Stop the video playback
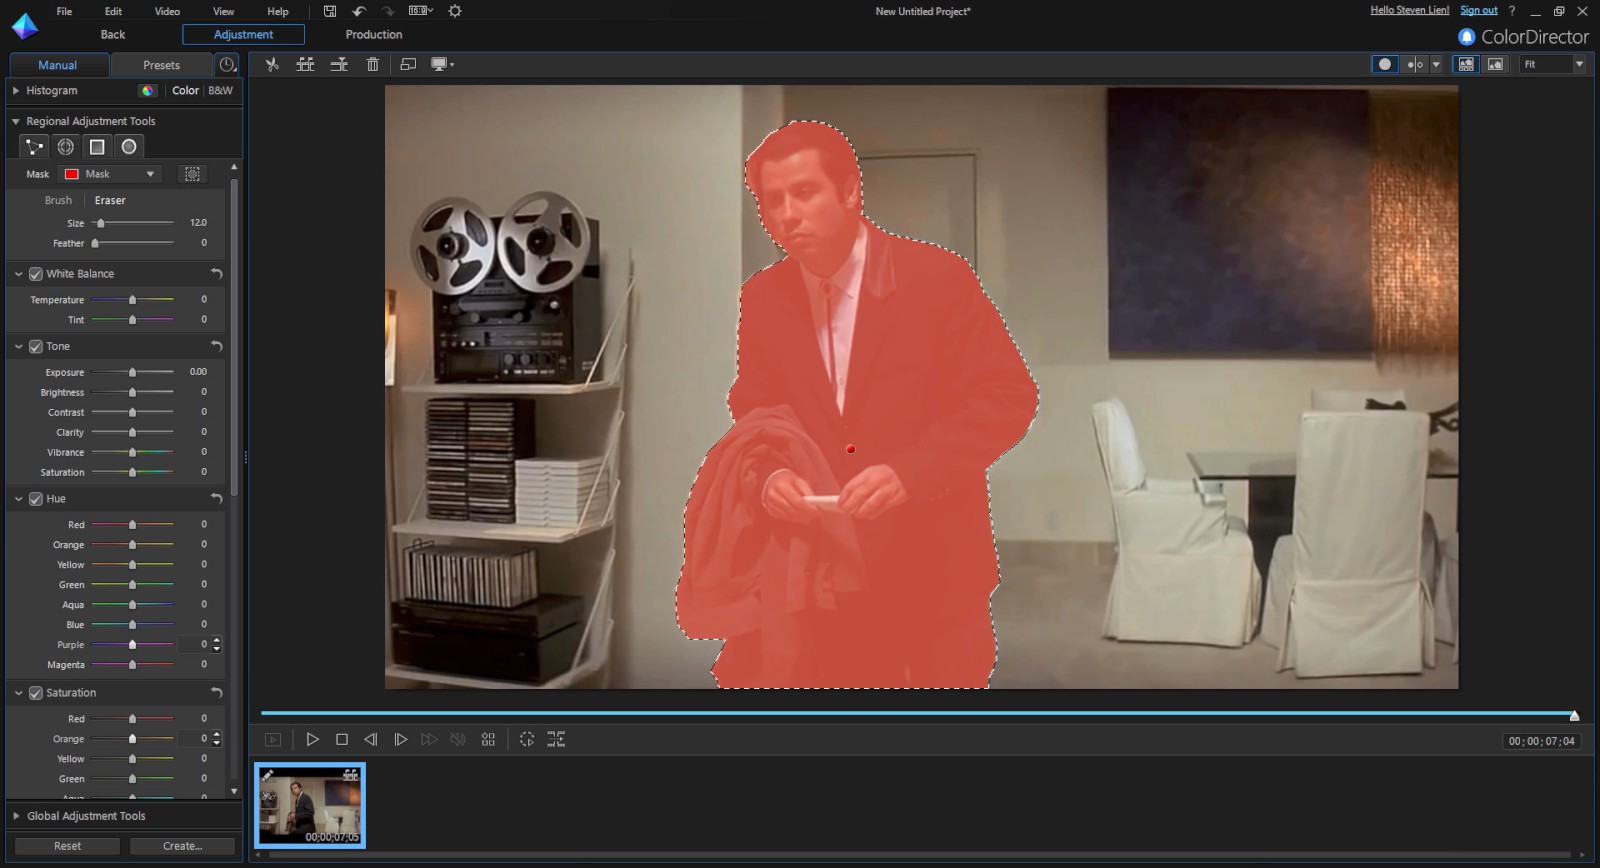 [342, 739]
